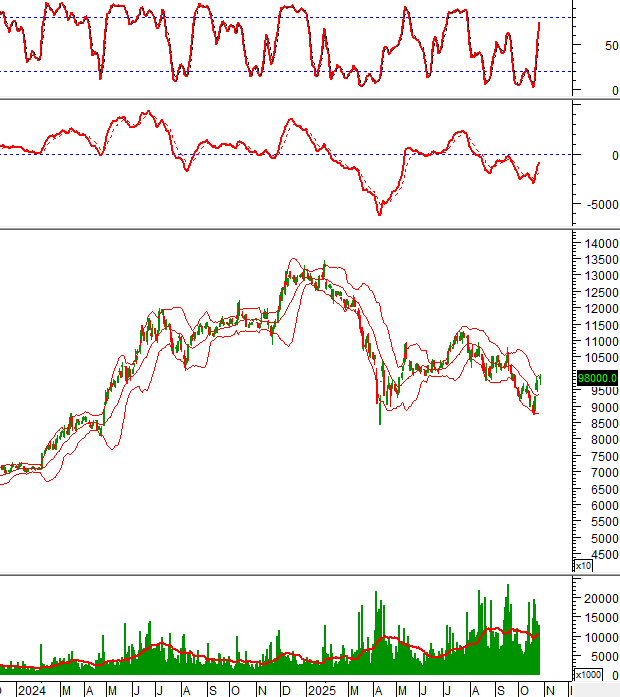Image resolution: width=620 pixels, height=697 pixels.
Task: Click the latest candlestick on the price chart
Action: [x=541, y=381]
